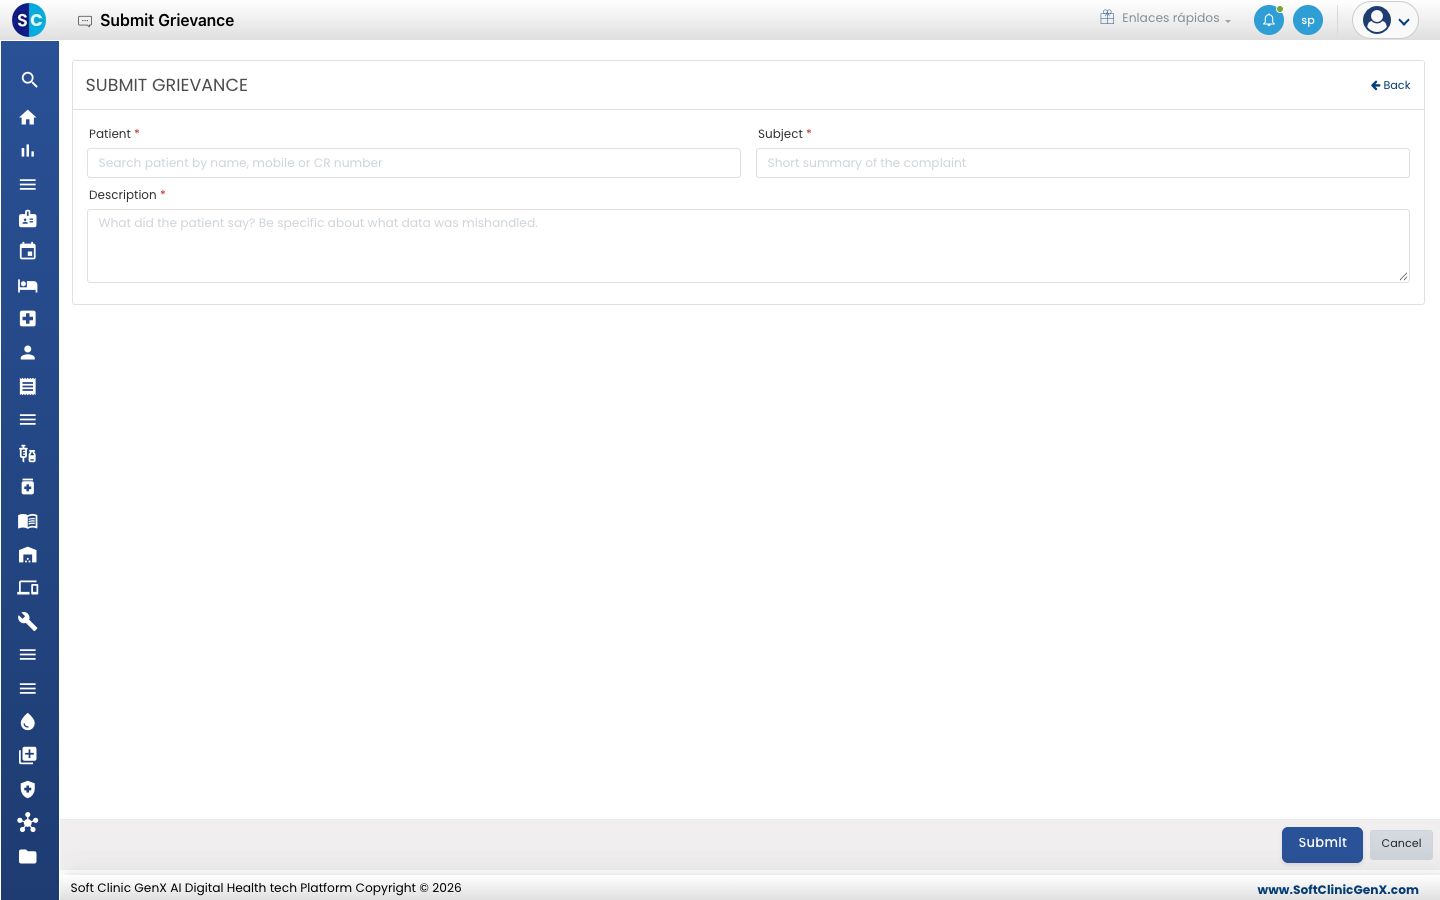Viewport: 1440px width, 900px height.
Task: Open the person profile icon in the sidebar
Action: tap(28, 353)
